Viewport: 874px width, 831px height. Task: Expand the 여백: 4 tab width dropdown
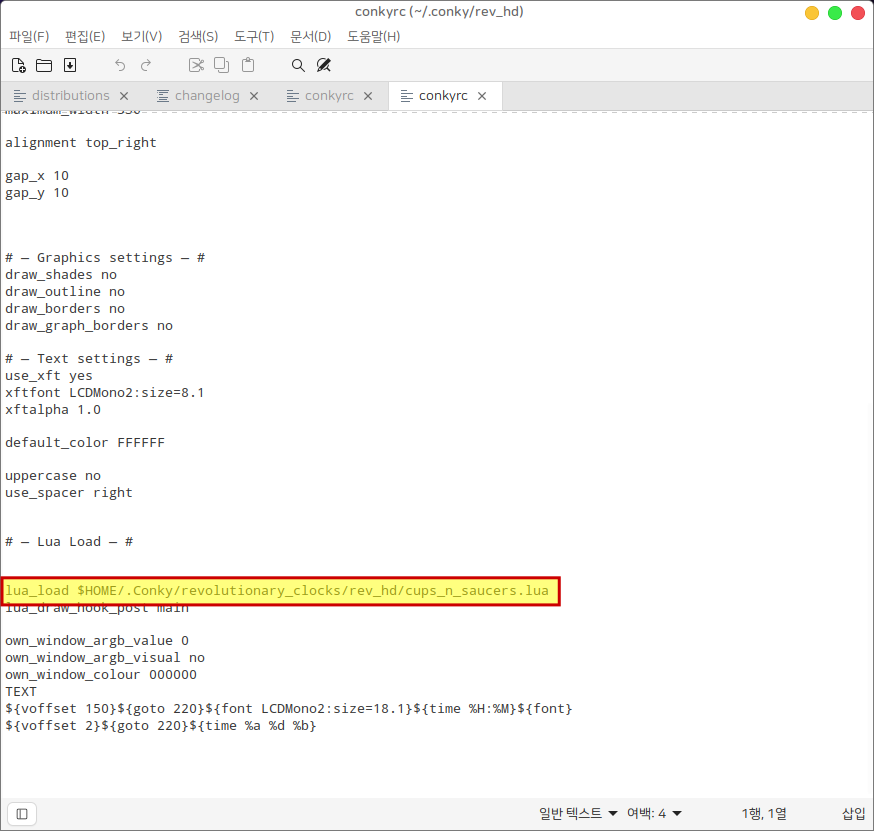[x=654, y=813]
